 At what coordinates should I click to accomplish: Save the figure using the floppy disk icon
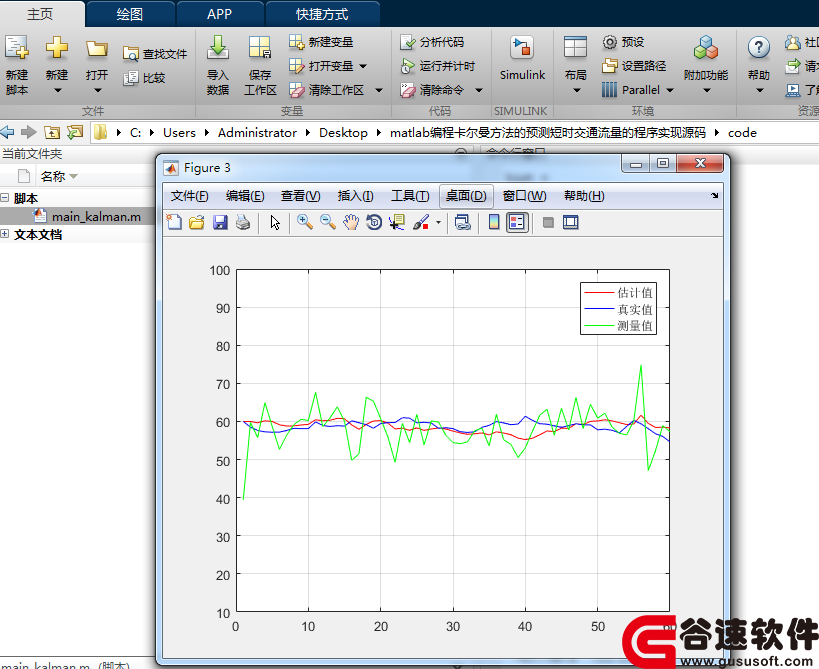[220, 222]
